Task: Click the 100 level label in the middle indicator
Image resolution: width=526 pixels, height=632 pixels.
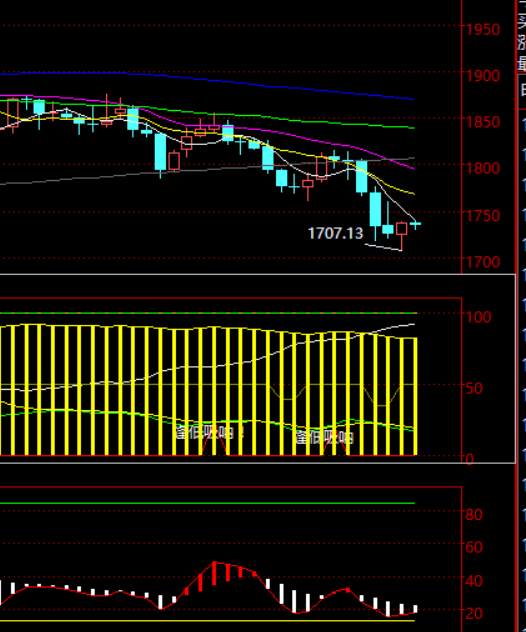Action: coord(479,317)
